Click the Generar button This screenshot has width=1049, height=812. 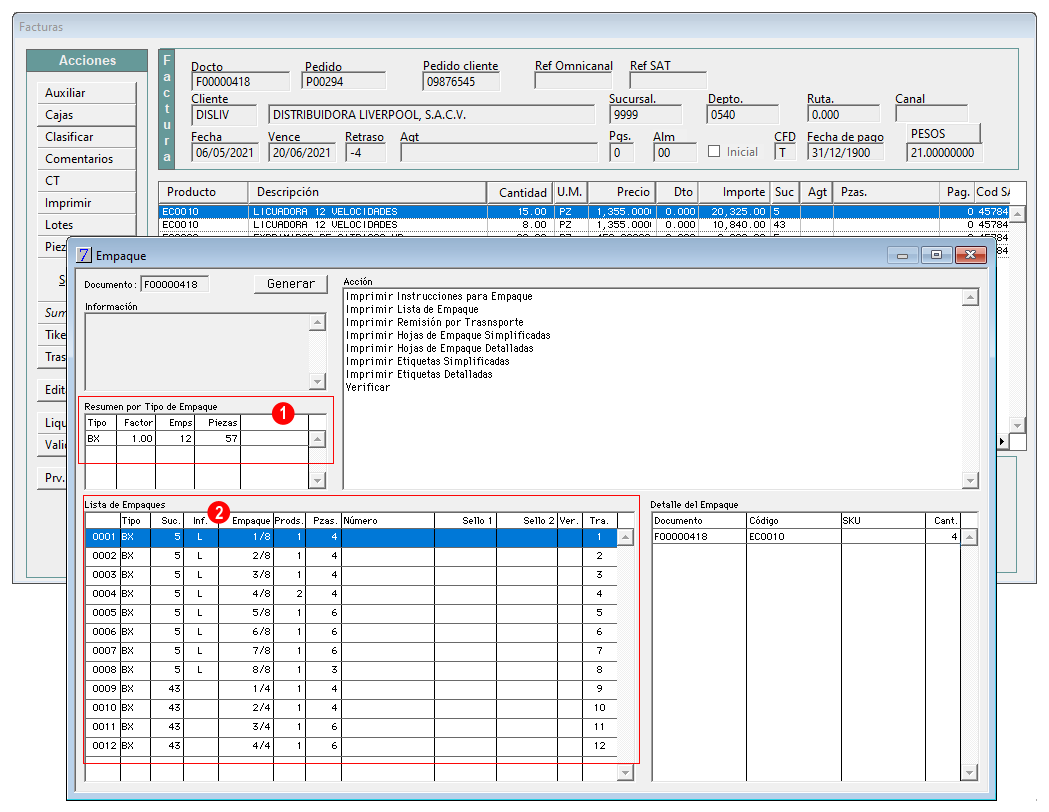(x=290, y=284)
